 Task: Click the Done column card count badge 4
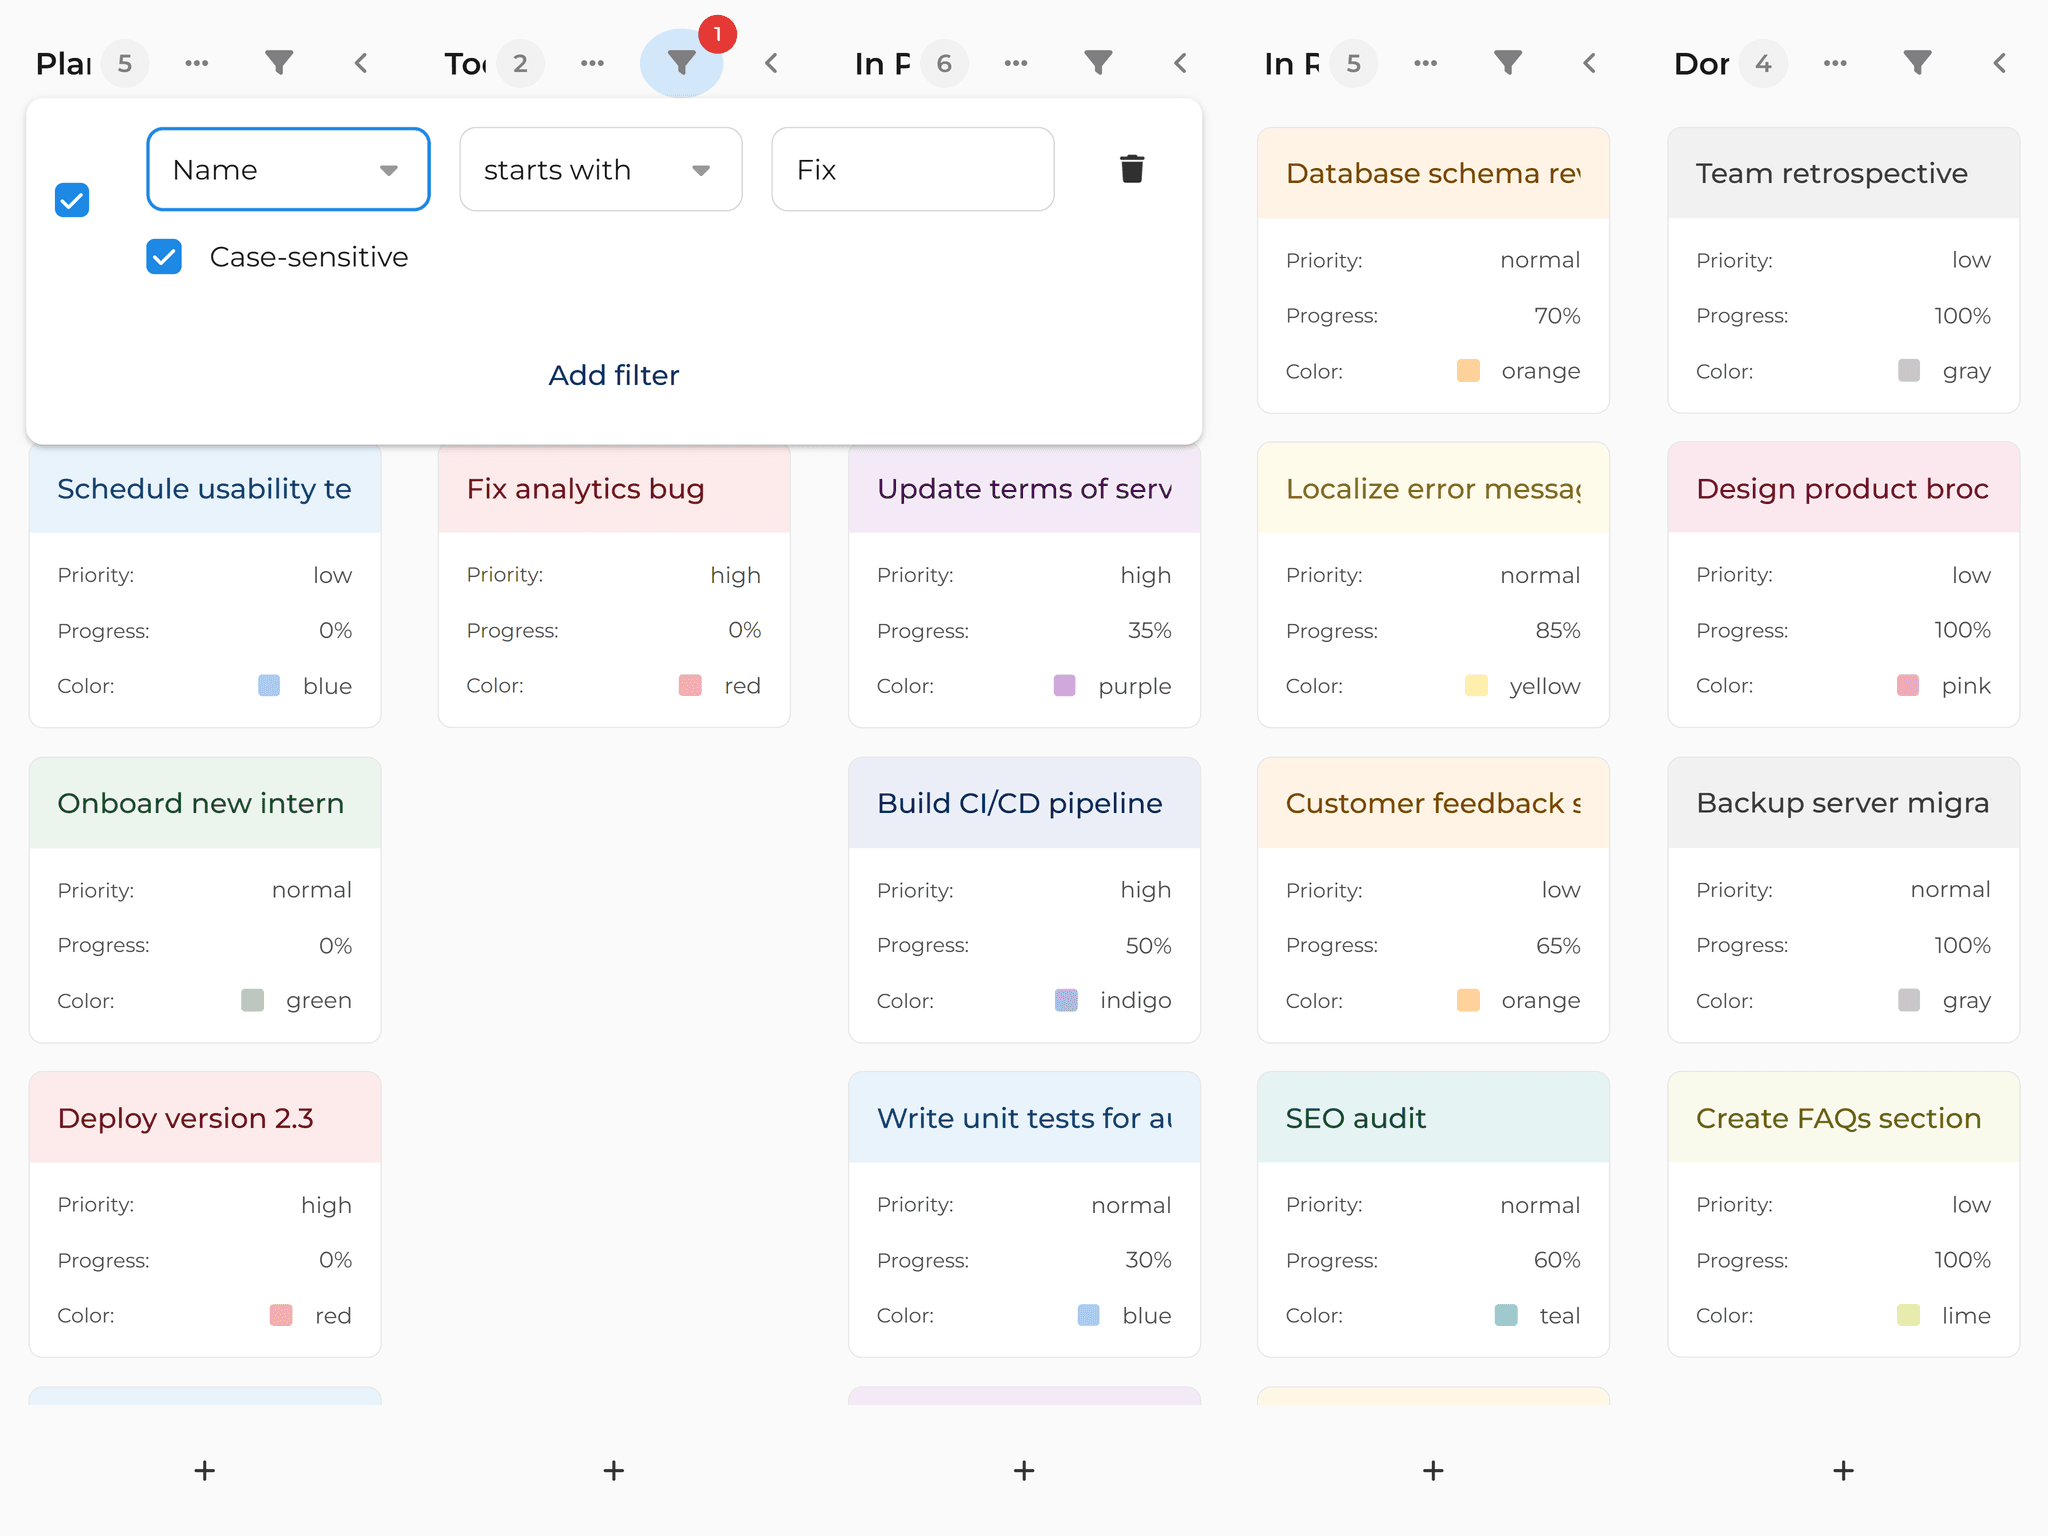coord(1763,63)
